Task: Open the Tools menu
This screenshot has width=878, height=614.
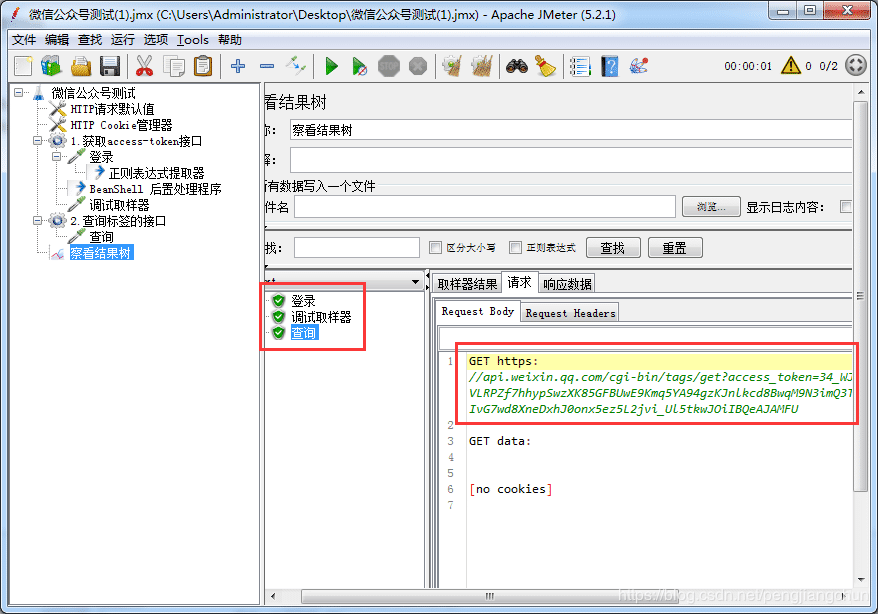Action: tap(193, 40)
